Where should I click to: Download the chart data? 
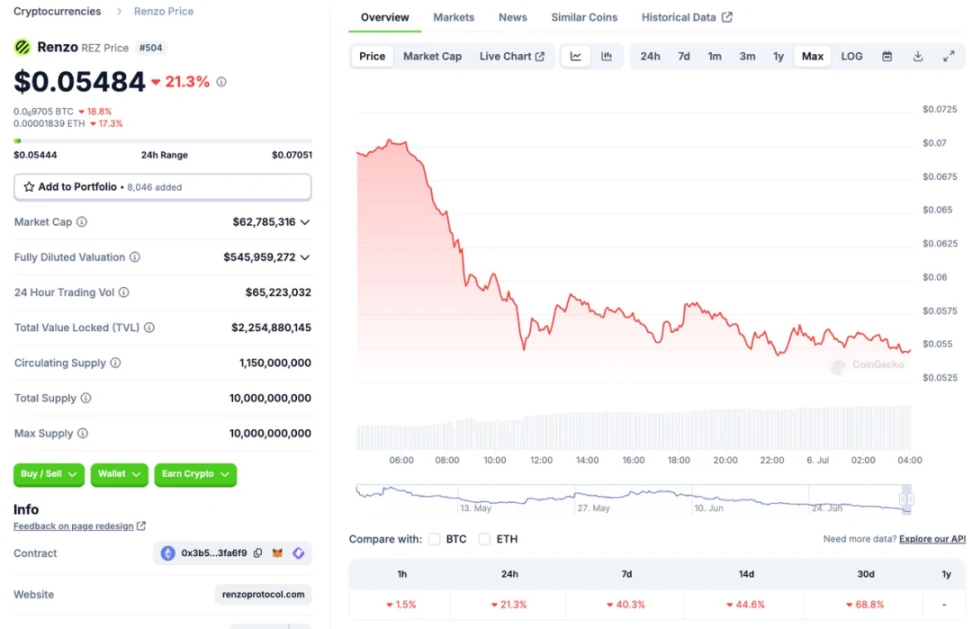click(918, 57)
